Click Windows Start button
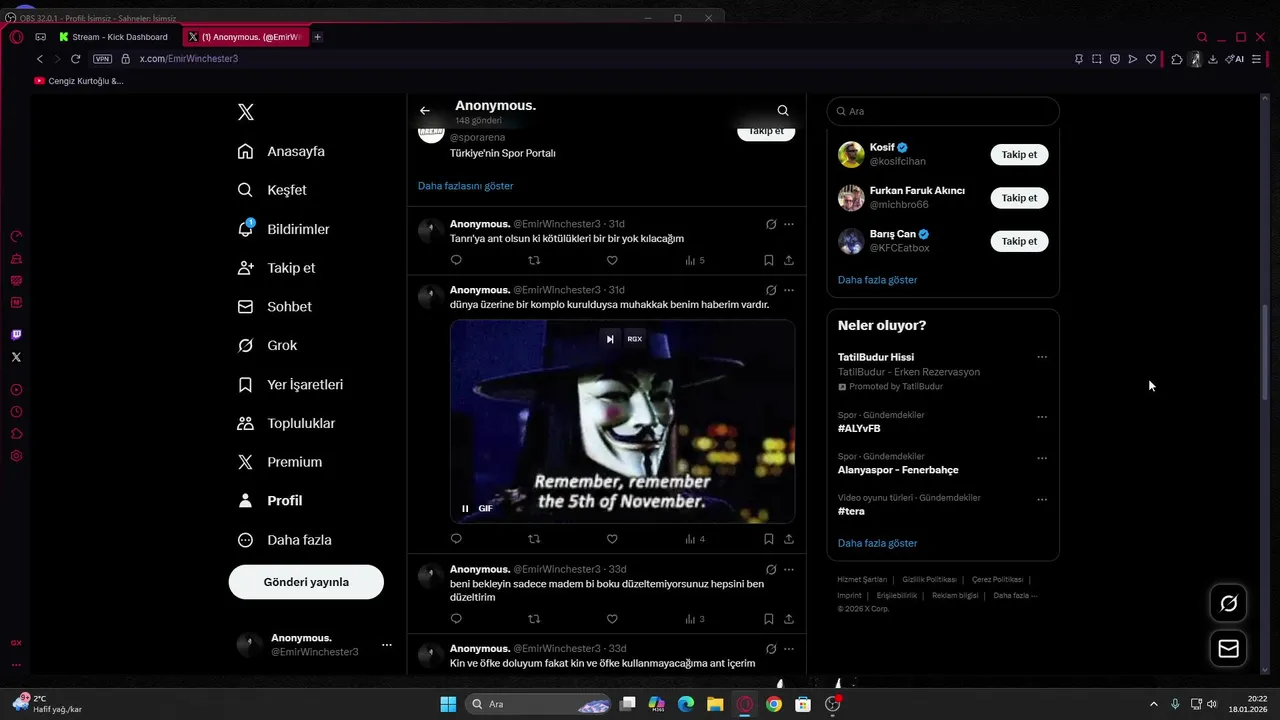The image size is (1280, 720). pyautogui.click(x=448, y=704)
